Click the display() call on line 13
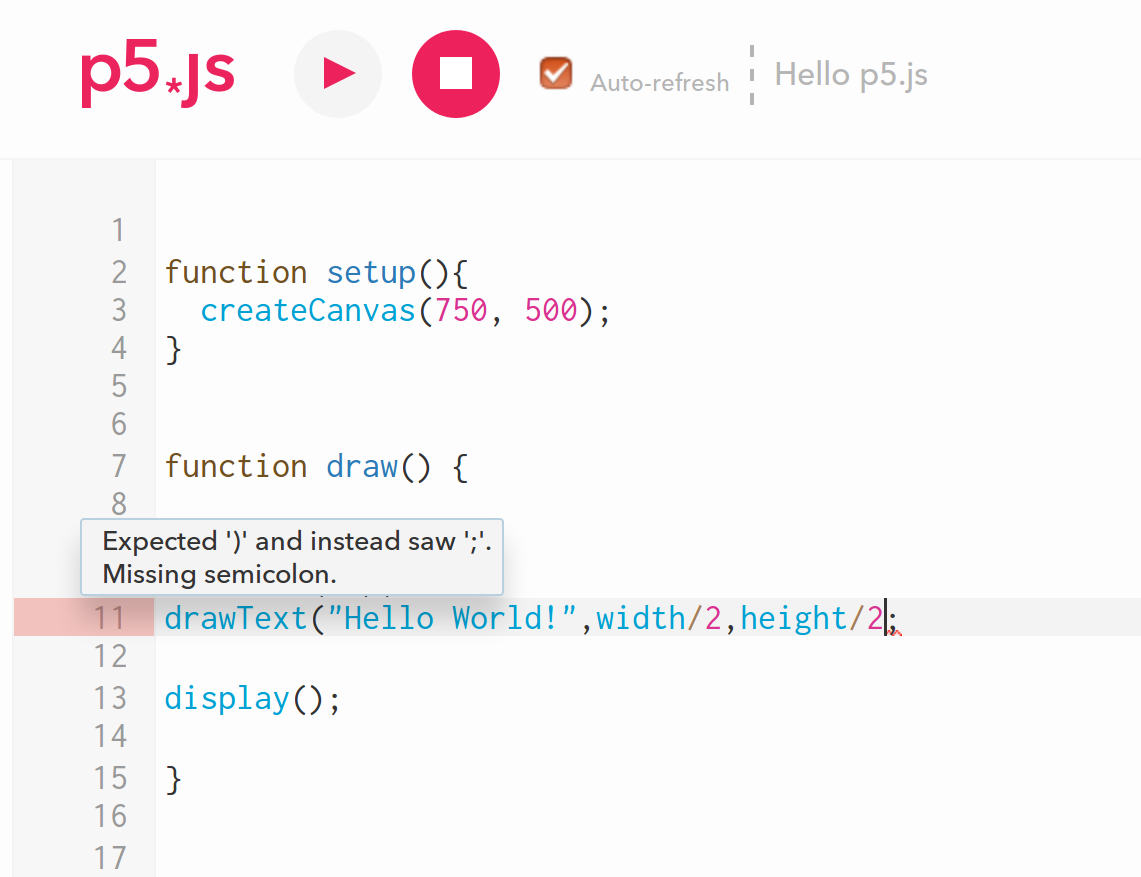Image resolution: width=1141 pixels, height=877 pixels. [x=227, y=698]
